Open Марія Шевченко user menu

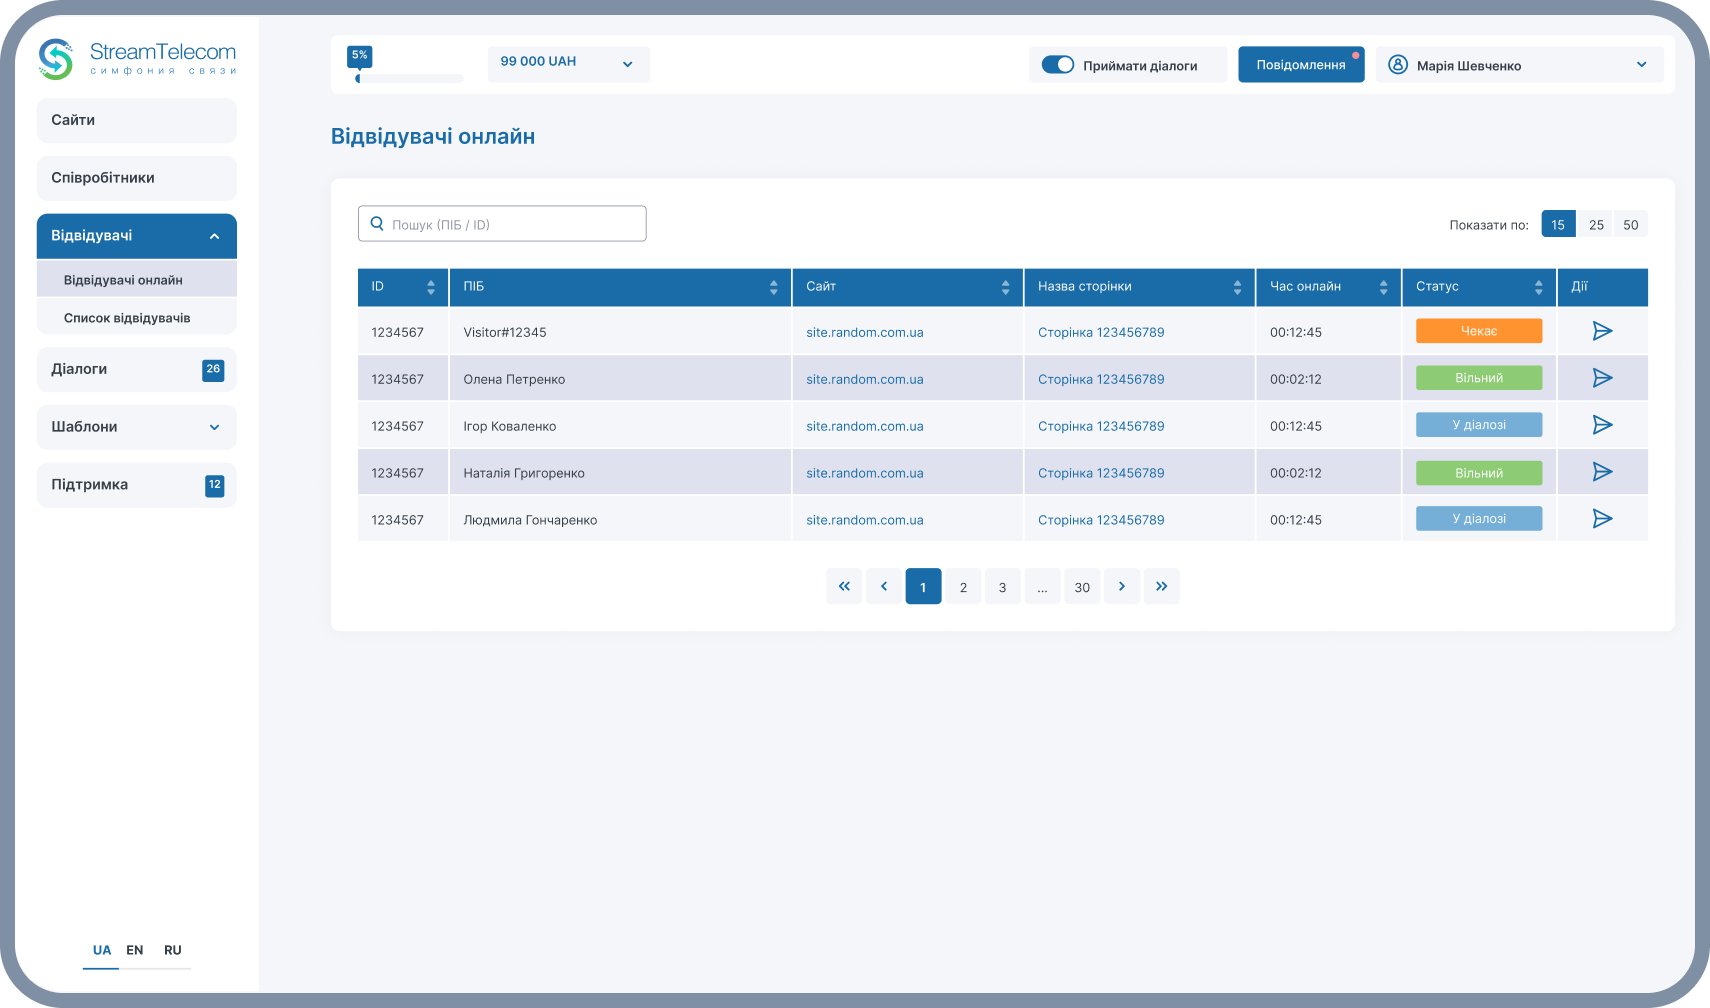pos(1518,65)
